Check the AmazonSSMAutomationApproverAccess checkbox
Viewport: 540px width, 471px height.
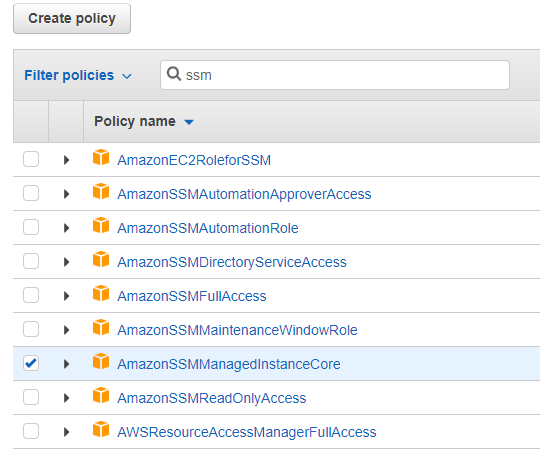[x=31, y=193]
